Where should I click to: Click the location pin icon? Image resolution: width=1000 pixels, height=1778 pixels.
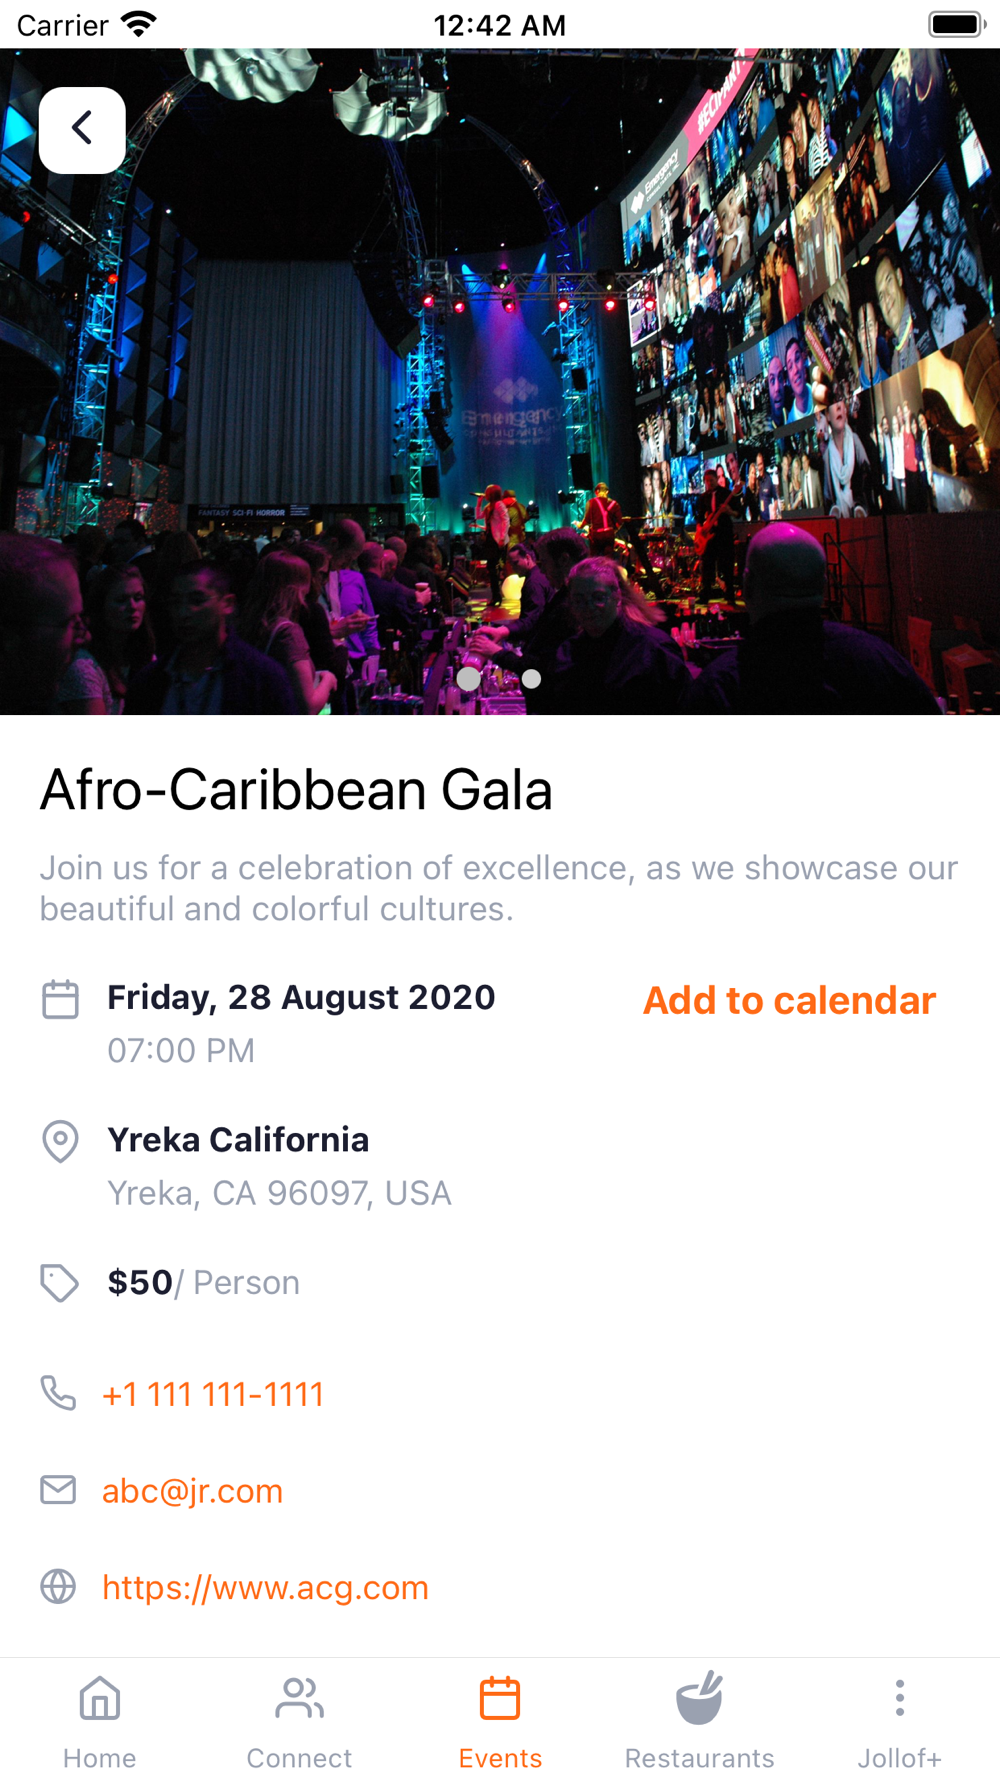pyautogui.click(x=60, y=1141)
